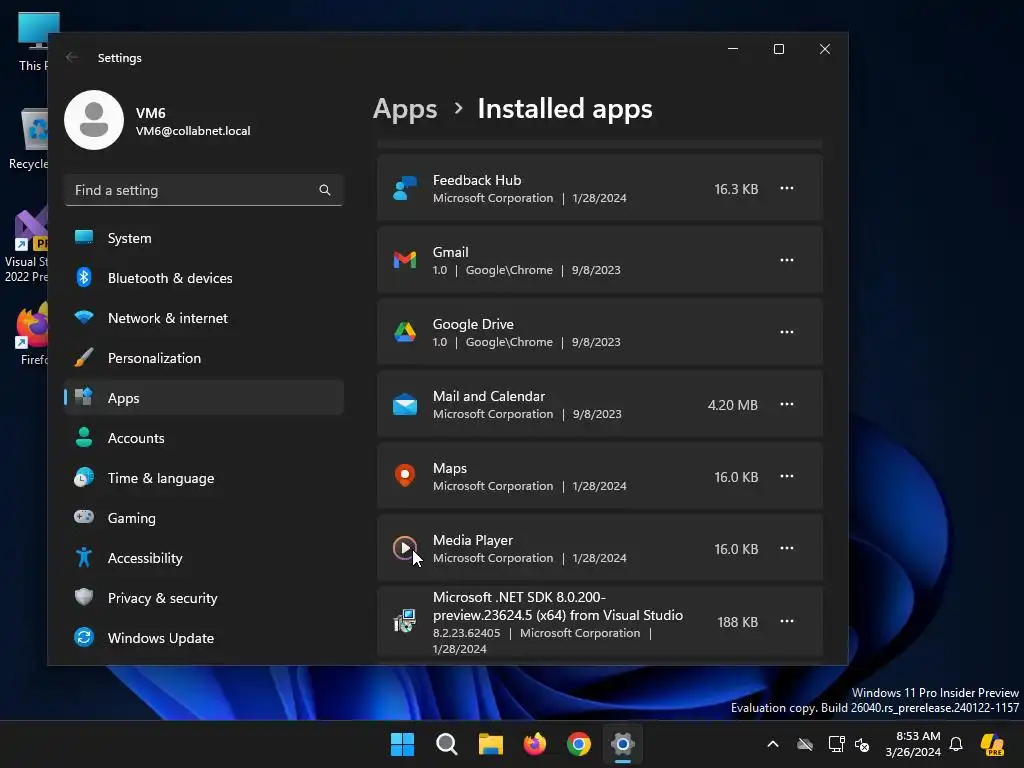The image size is (1024, 768).
Task: Select Accounts in the sidebar
Action: [204, 438]
